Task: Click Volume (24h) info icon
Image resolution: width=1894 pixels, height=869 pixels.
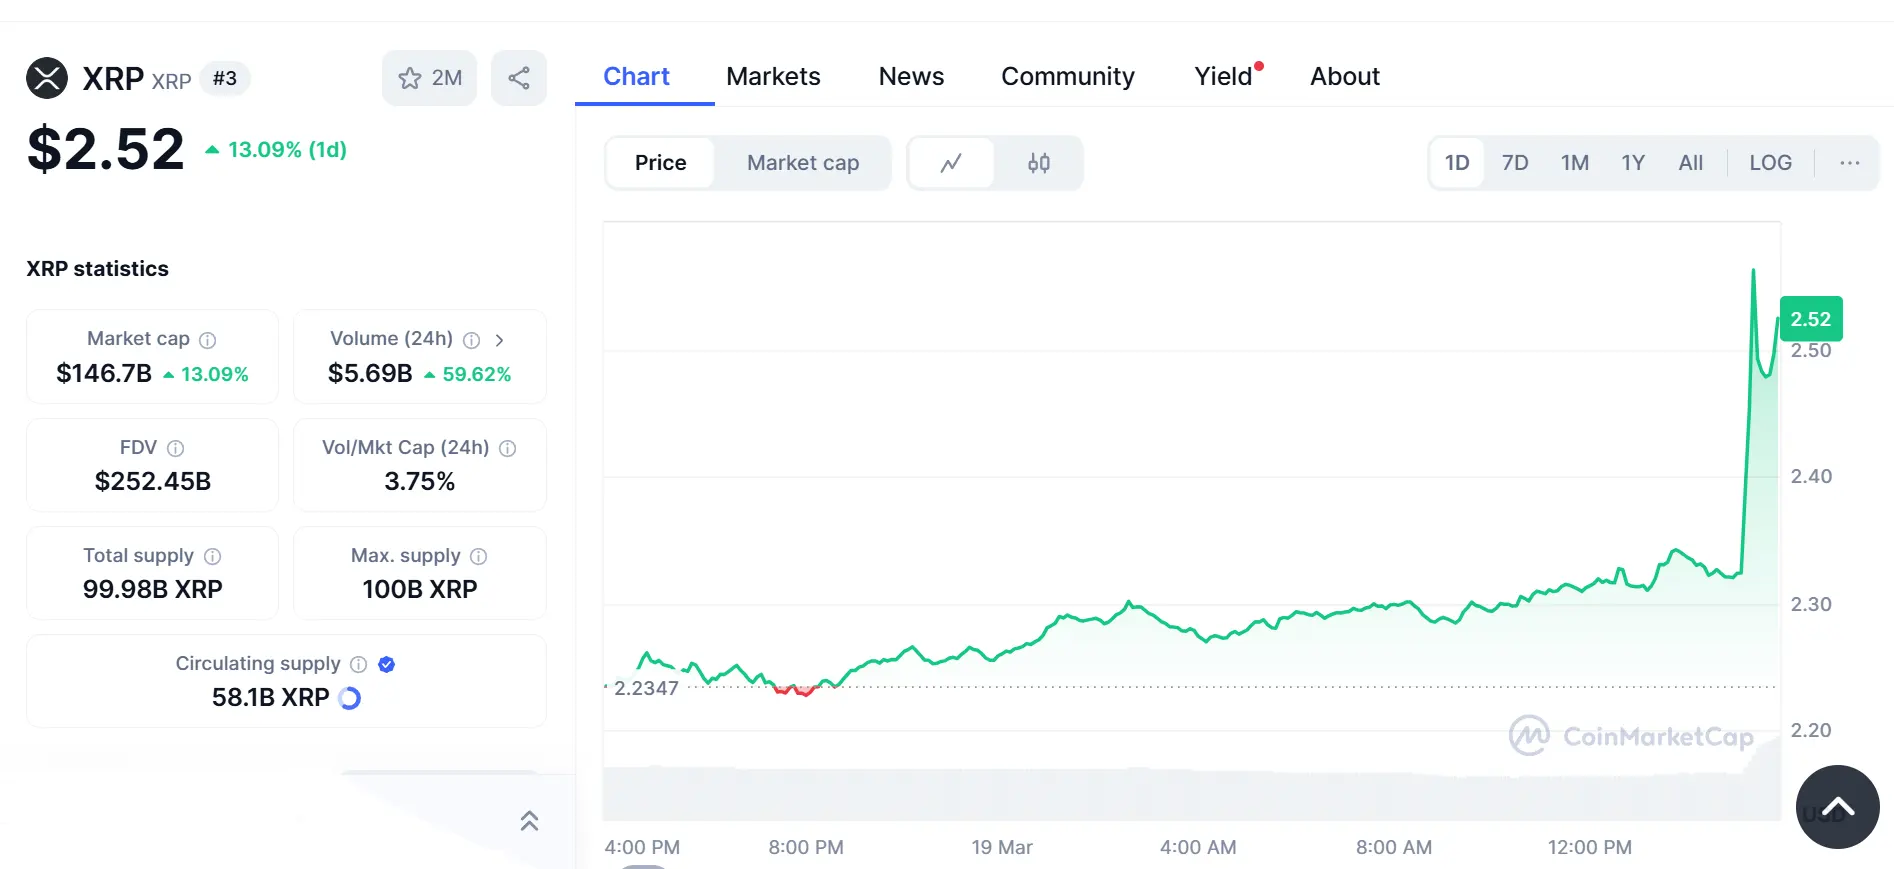Action: pyautogui.click(x=472, y=340)
